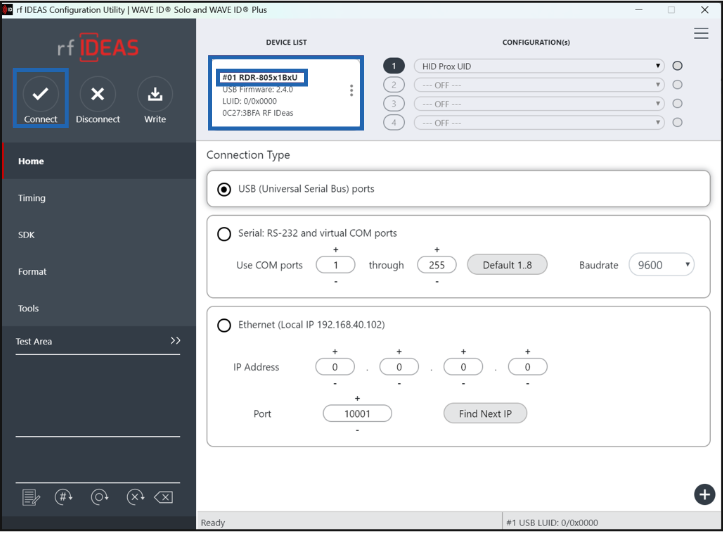Open configuration 2 OFF dropdown
Image resolution: width=723 pixels, height=535 pixels.
click(539, 85)
